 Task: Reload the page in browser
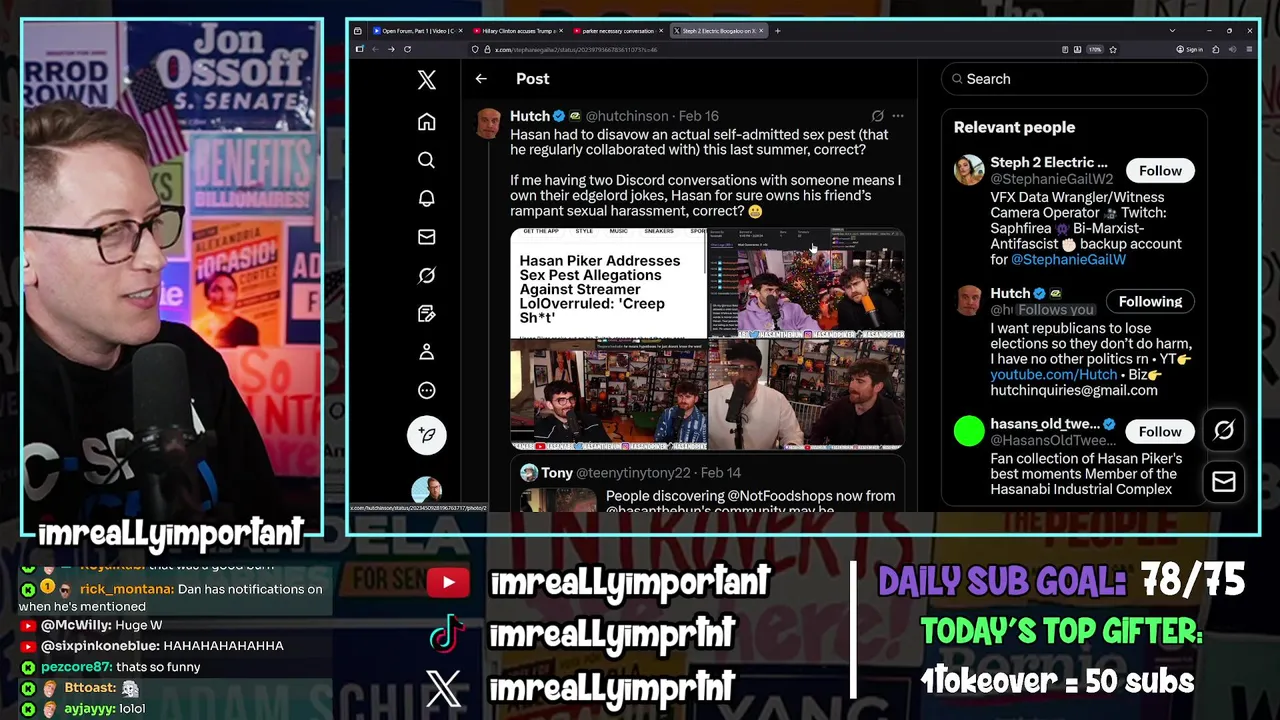(x=407, y=49)
